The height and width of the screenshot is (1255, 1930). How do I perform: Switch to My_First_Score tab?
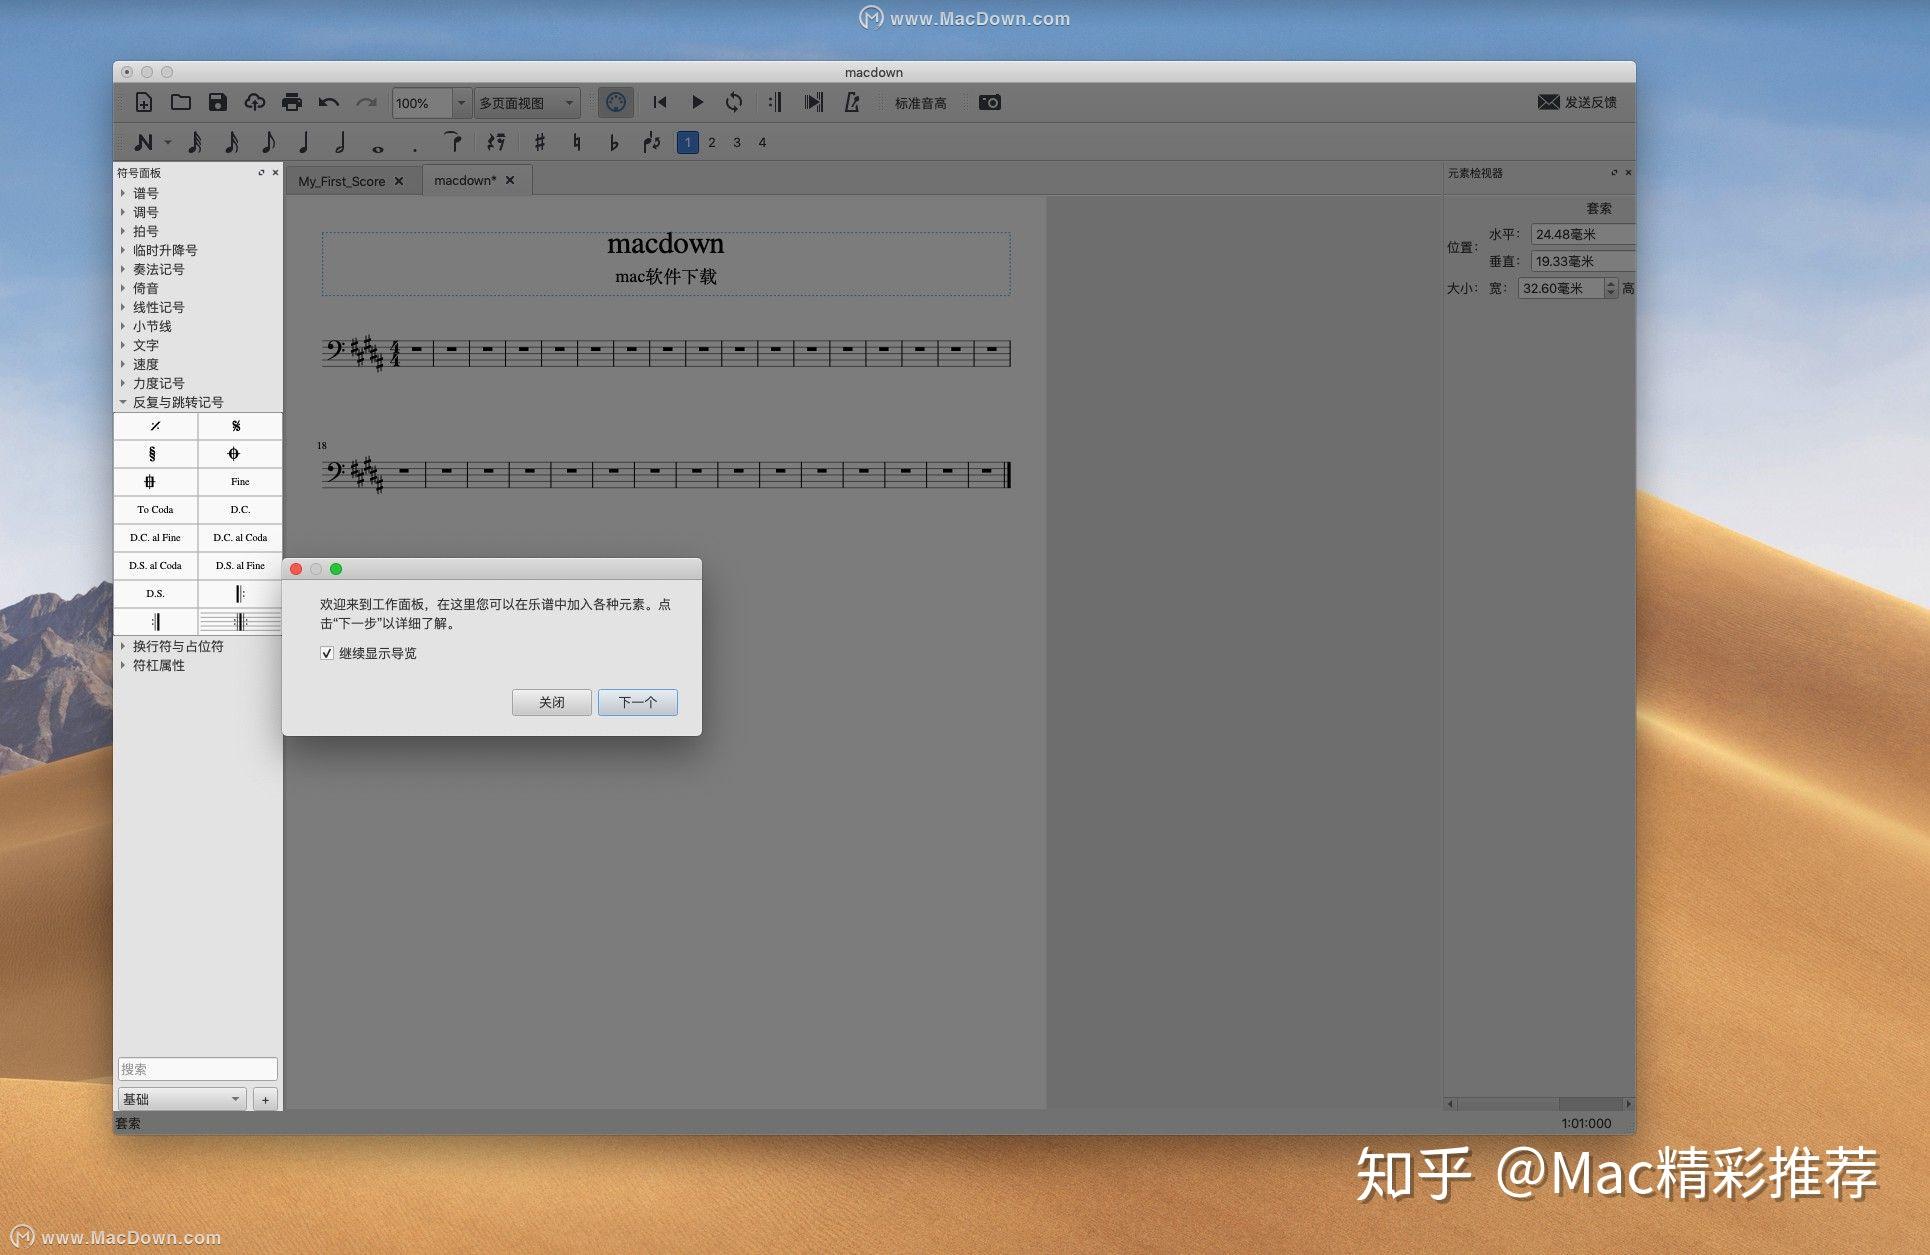341,181
